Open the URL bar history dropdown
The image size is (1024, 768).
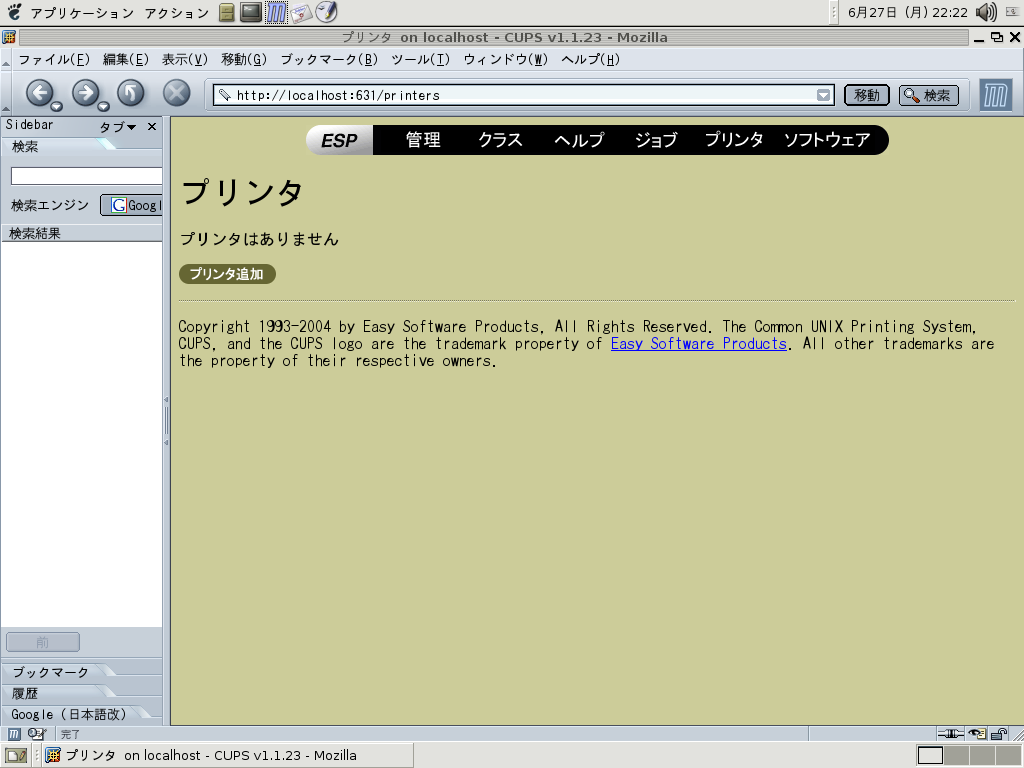824,95
